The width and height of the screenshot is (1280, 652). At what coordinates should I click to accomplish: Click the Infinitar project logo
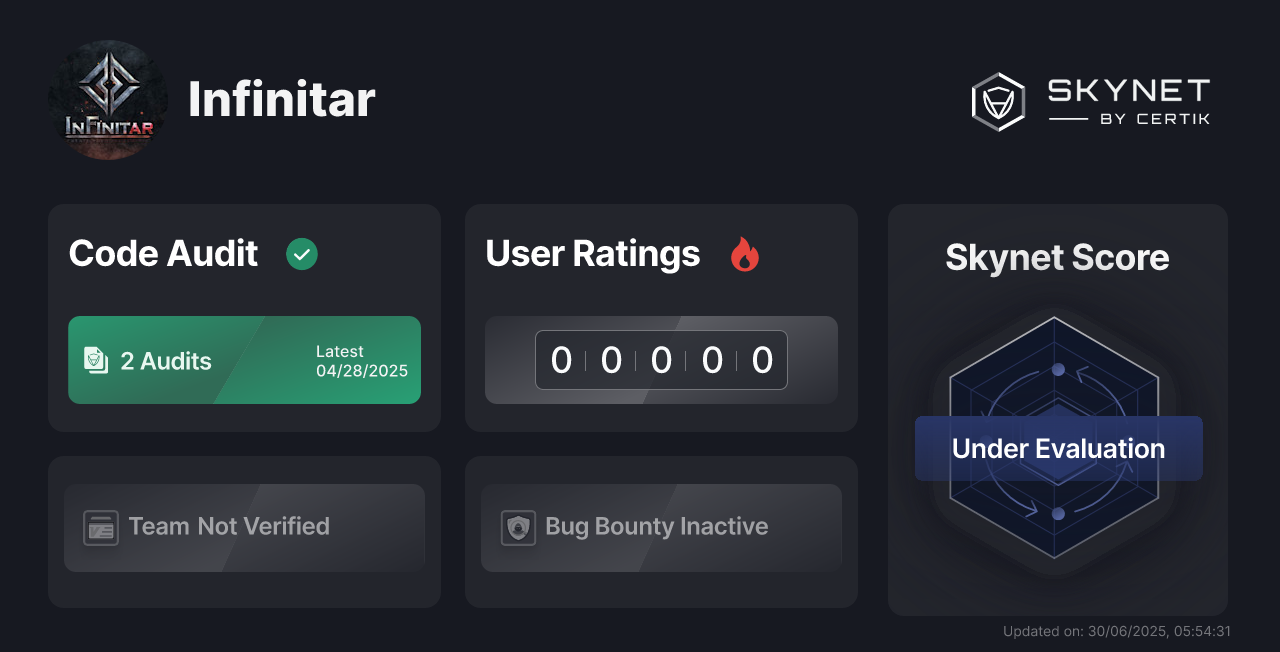pos(108,100)
